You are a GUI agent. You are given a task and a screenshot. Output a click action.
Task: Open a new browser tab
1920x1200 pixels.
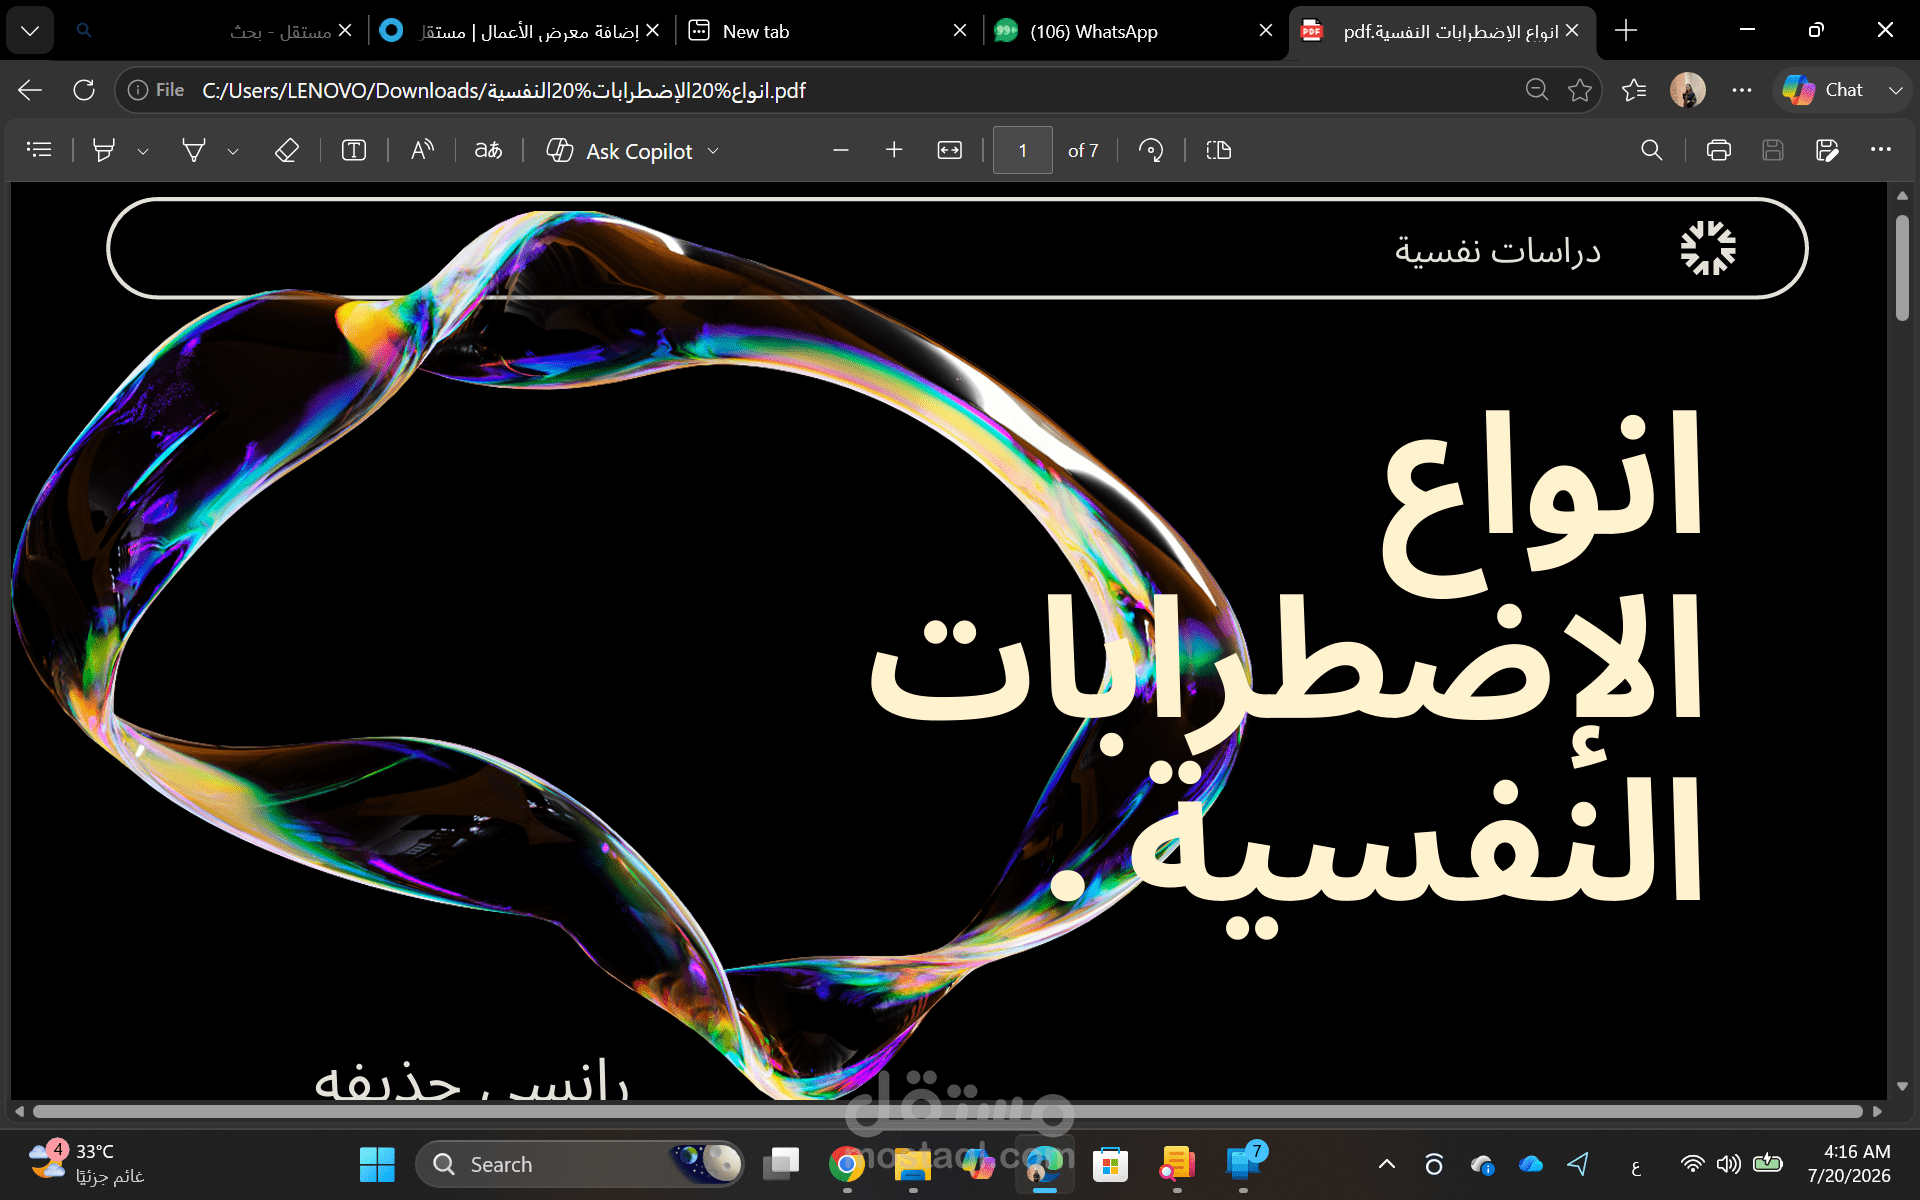click(x=1626, y=31)
